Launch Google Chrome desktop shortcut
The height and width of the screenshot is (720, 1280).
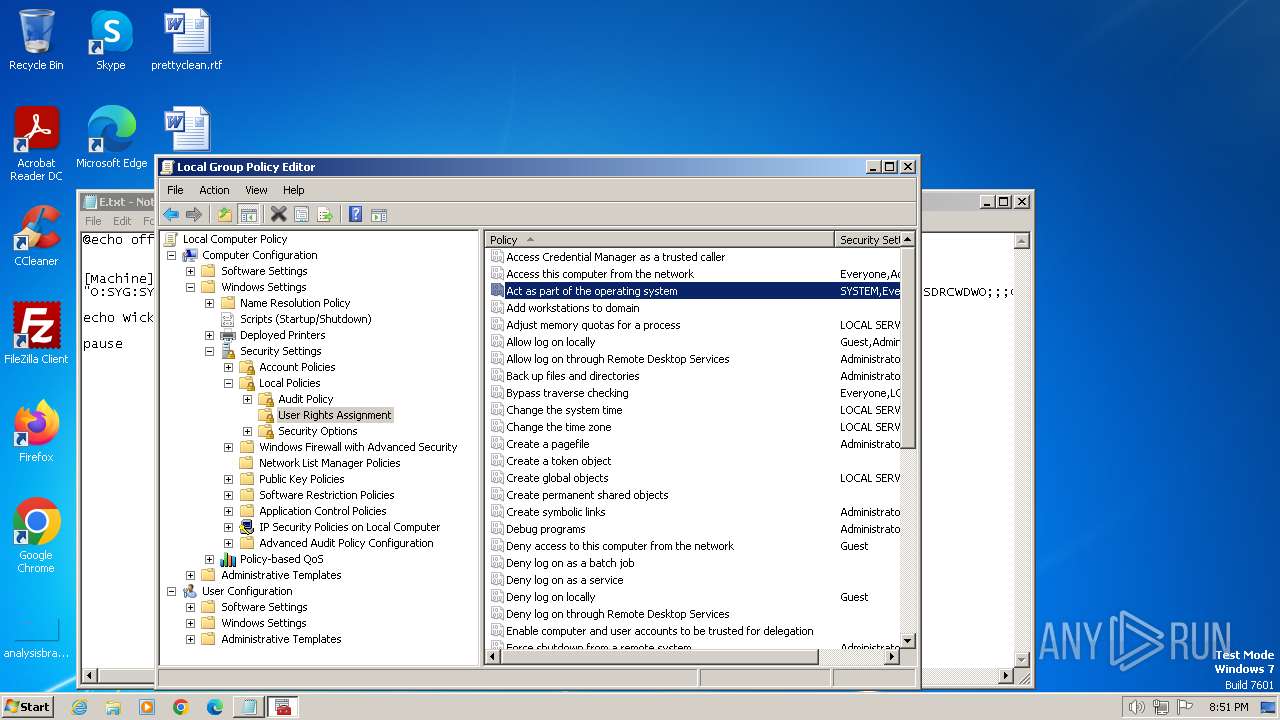point(36,536)
